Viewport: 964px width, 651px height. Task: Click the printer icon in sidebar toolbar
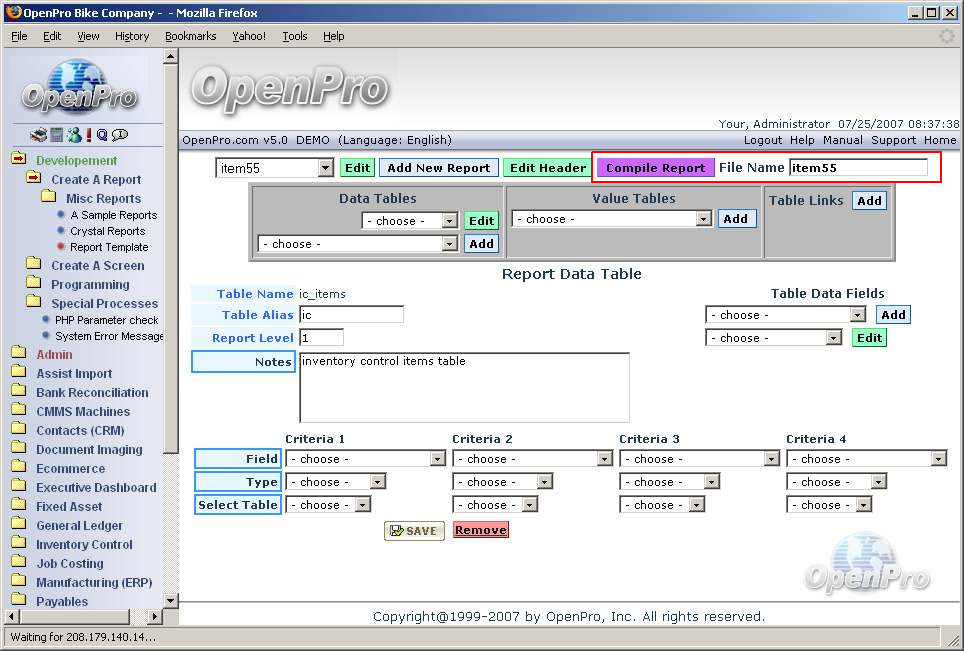tap(38, 135)
